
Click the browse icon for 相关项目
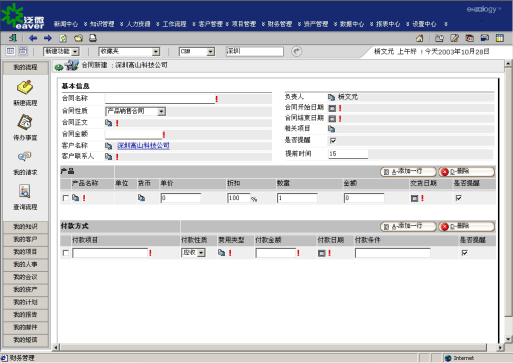[x=331, y=129]
